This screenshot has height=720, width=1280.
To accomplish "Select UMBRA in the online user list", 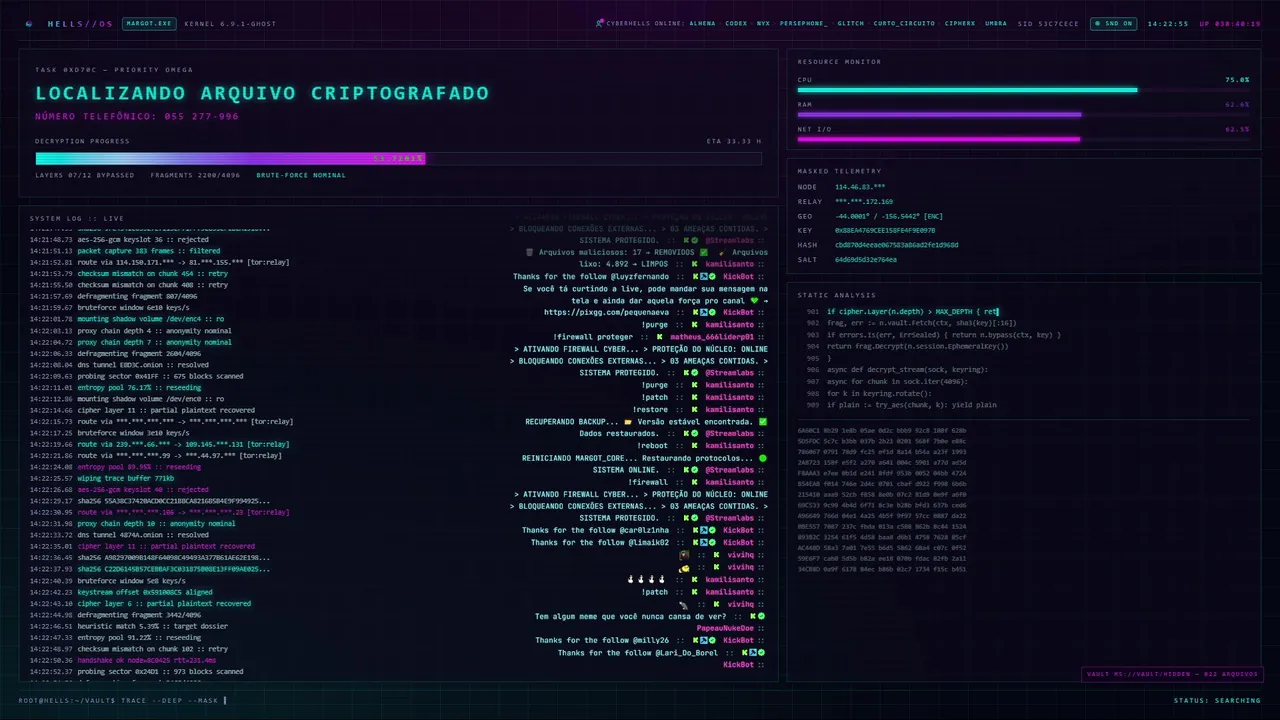I will [x=996, y=23].
